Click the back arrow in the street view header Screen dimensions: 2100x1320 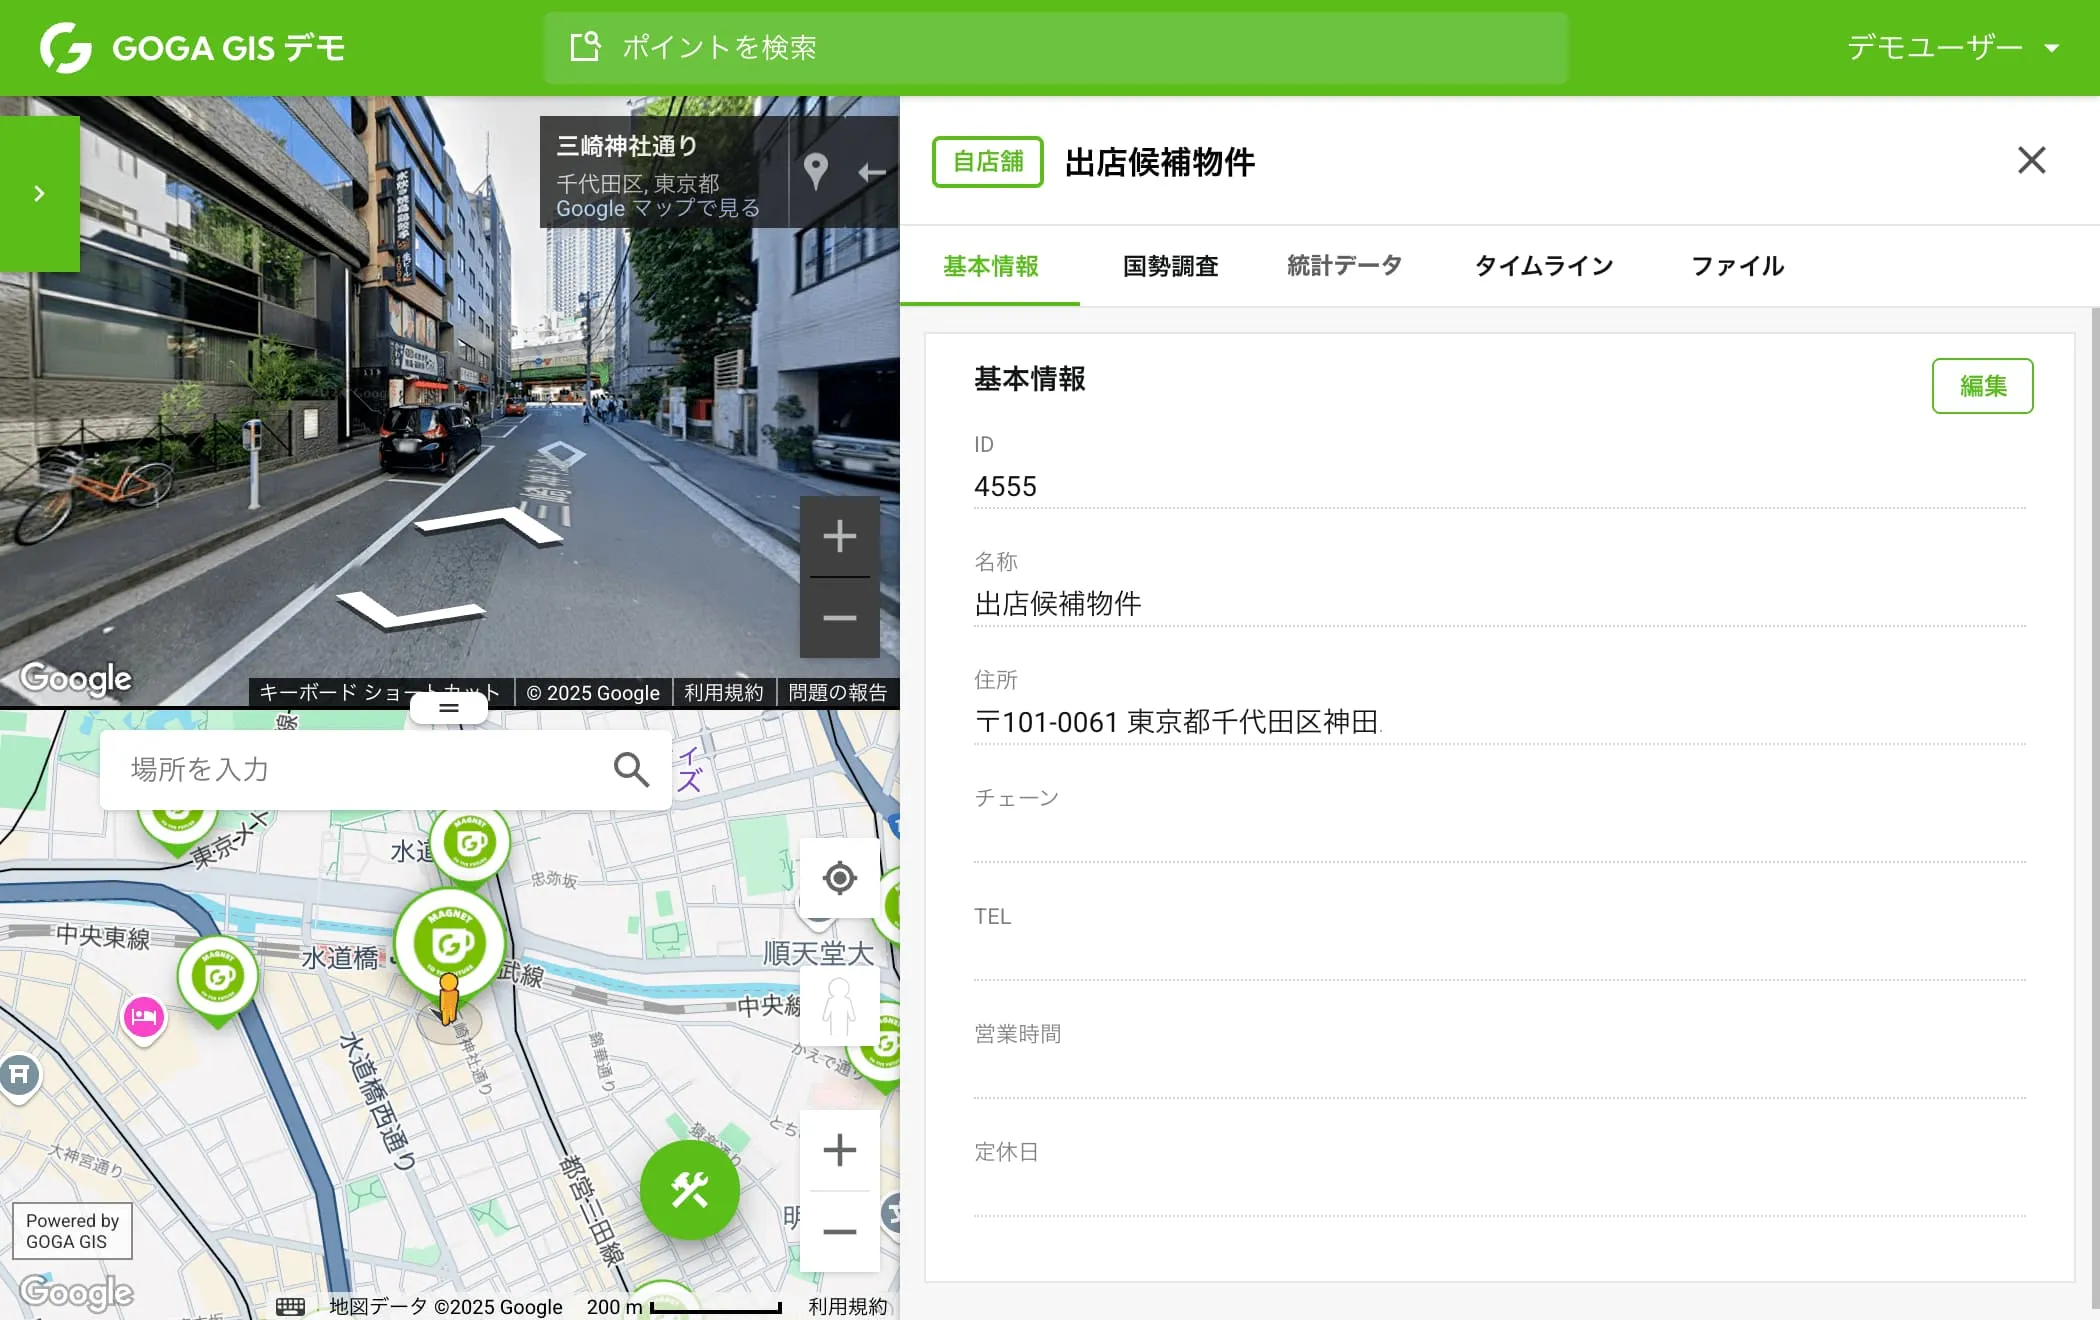pos(871,172)
